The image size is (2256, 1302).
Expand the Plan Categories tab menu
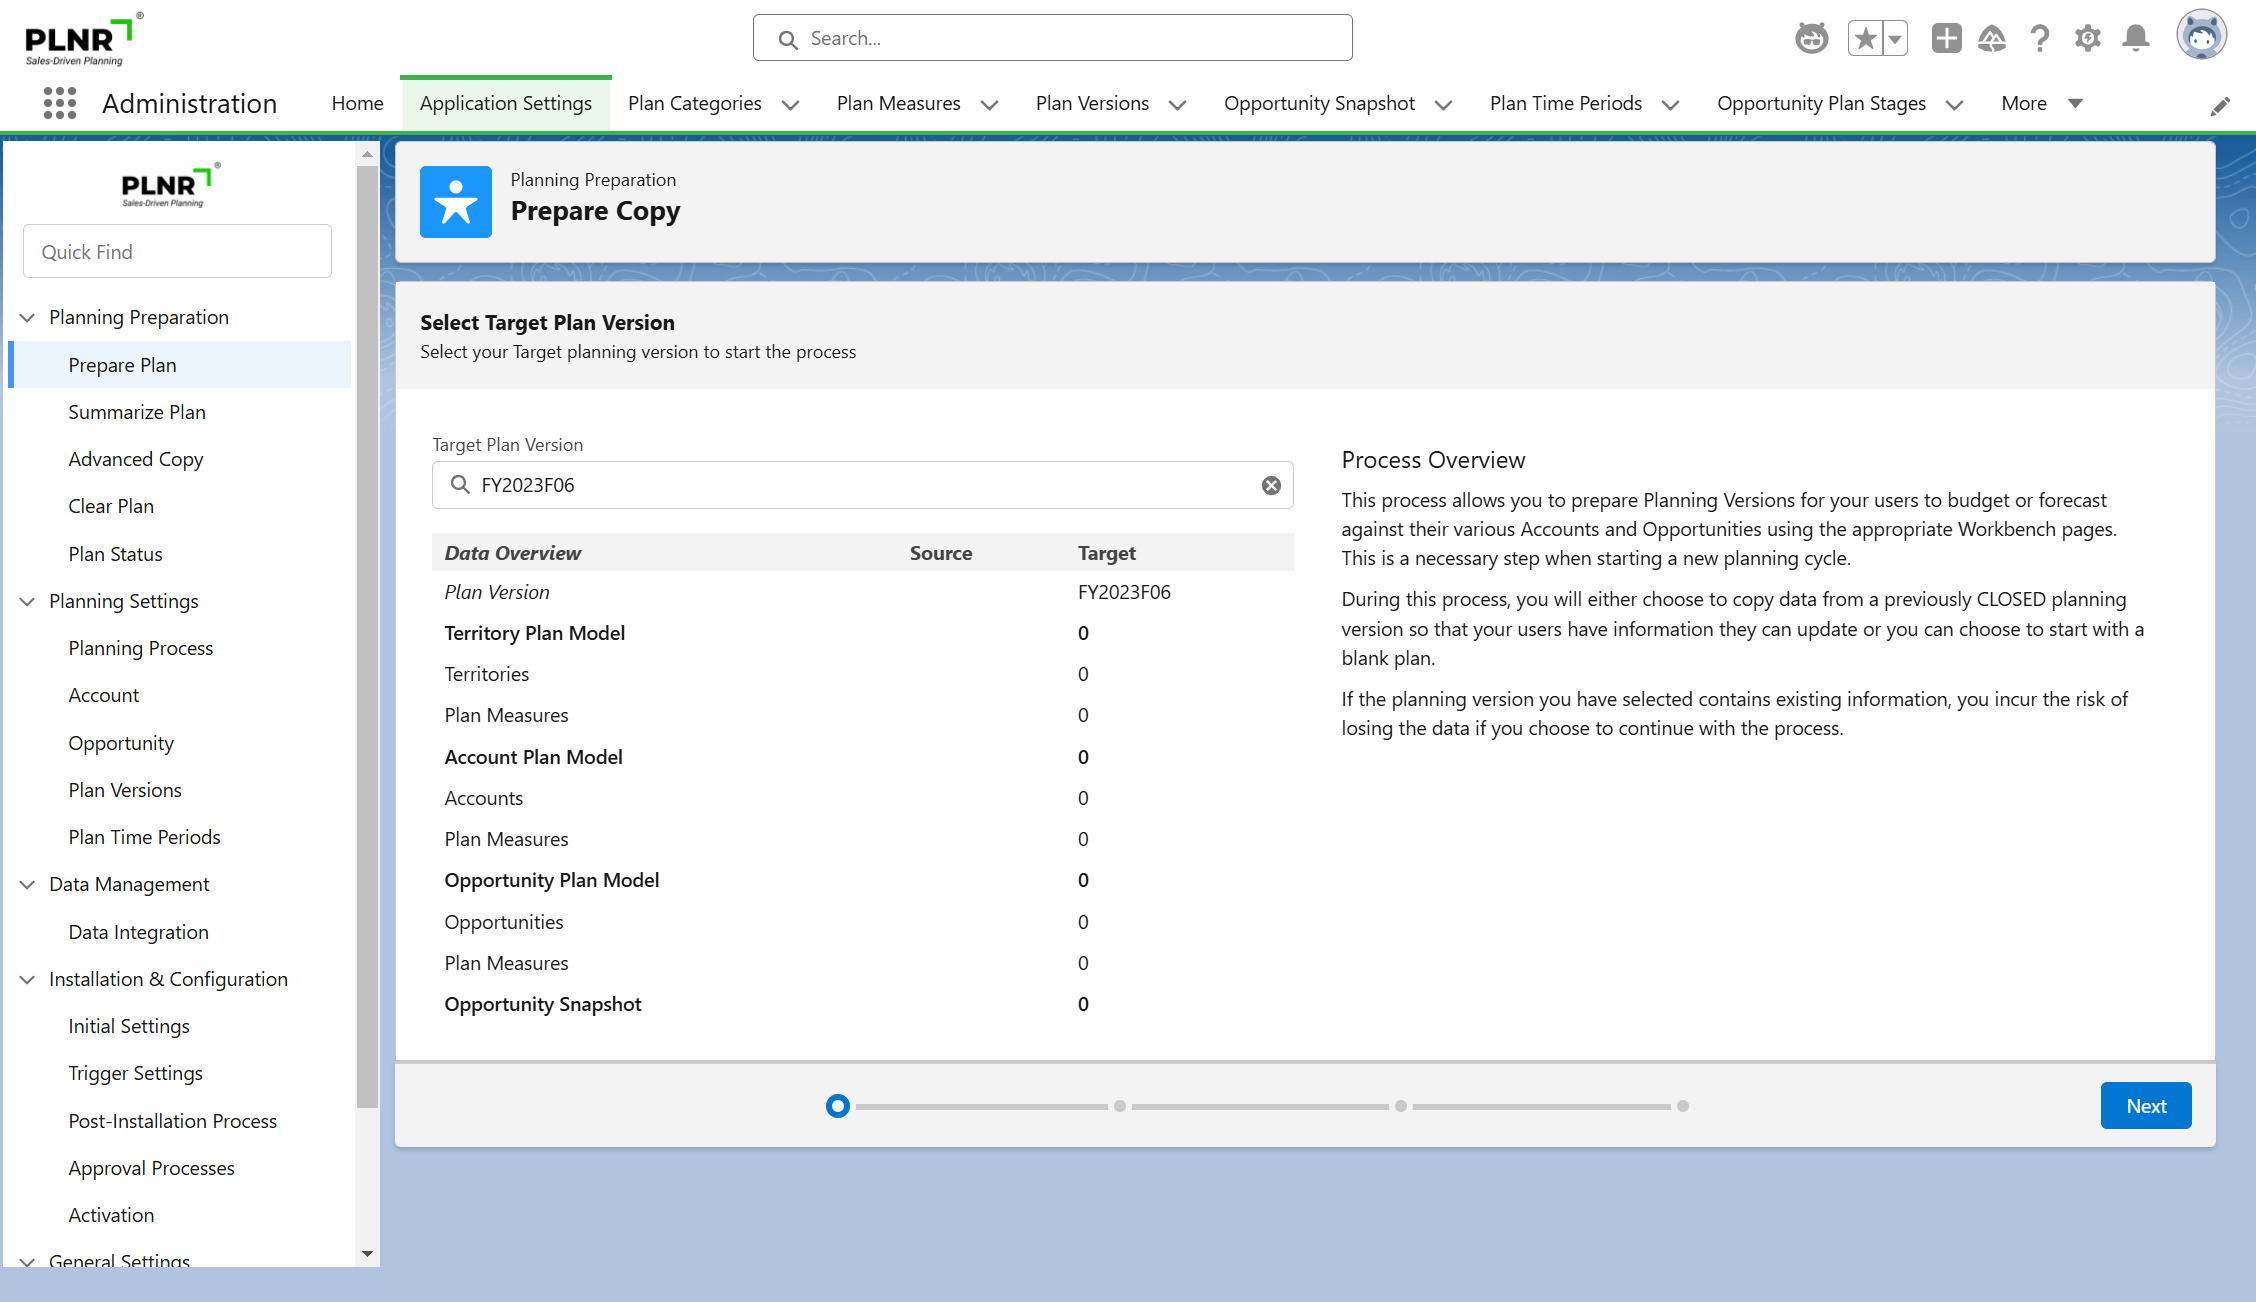click(790, 104)
